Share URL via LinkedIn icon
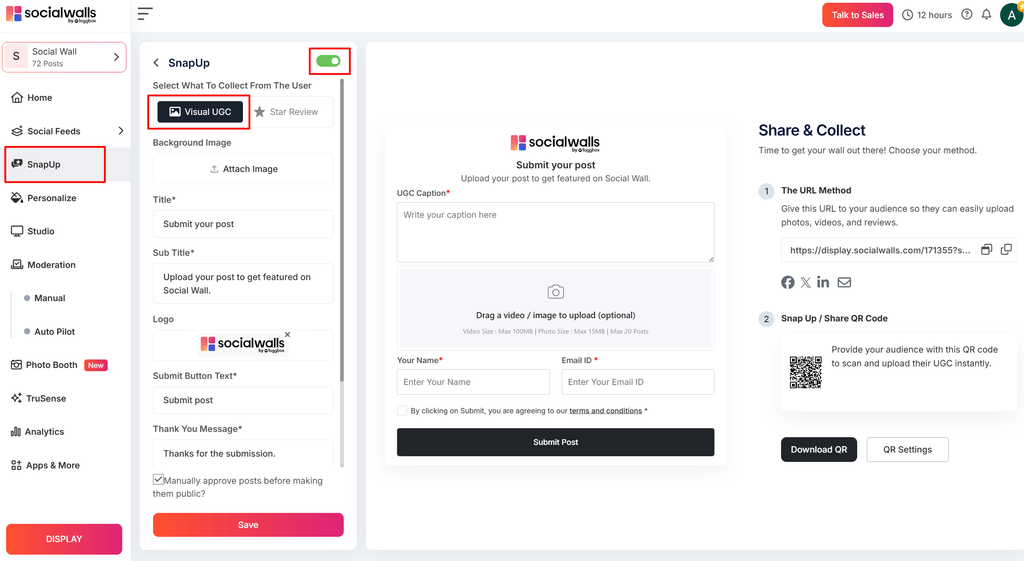 click(823, 282)
